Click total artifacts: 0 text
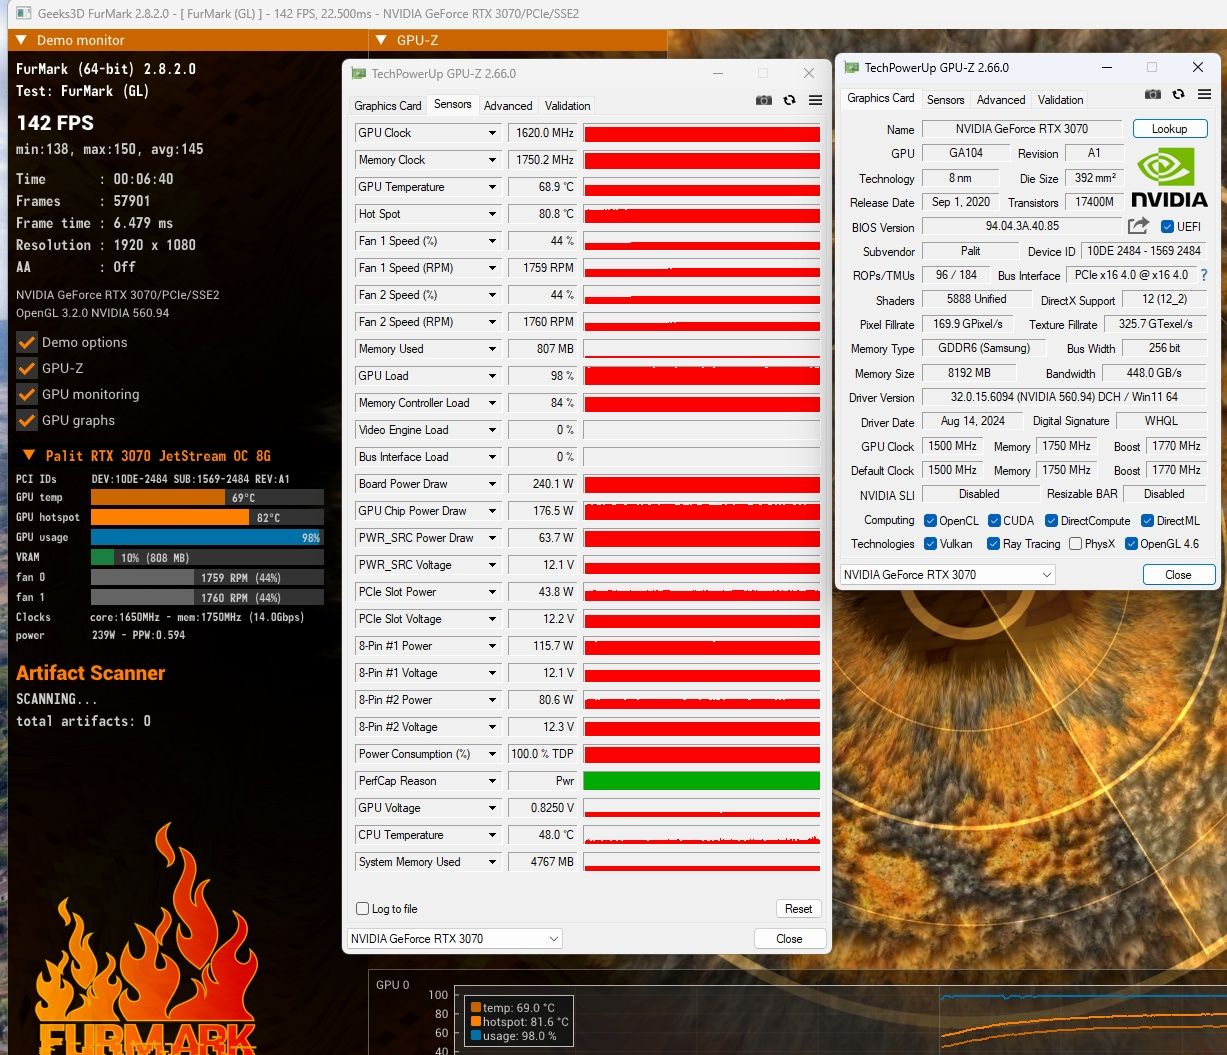 click(83, 721)
